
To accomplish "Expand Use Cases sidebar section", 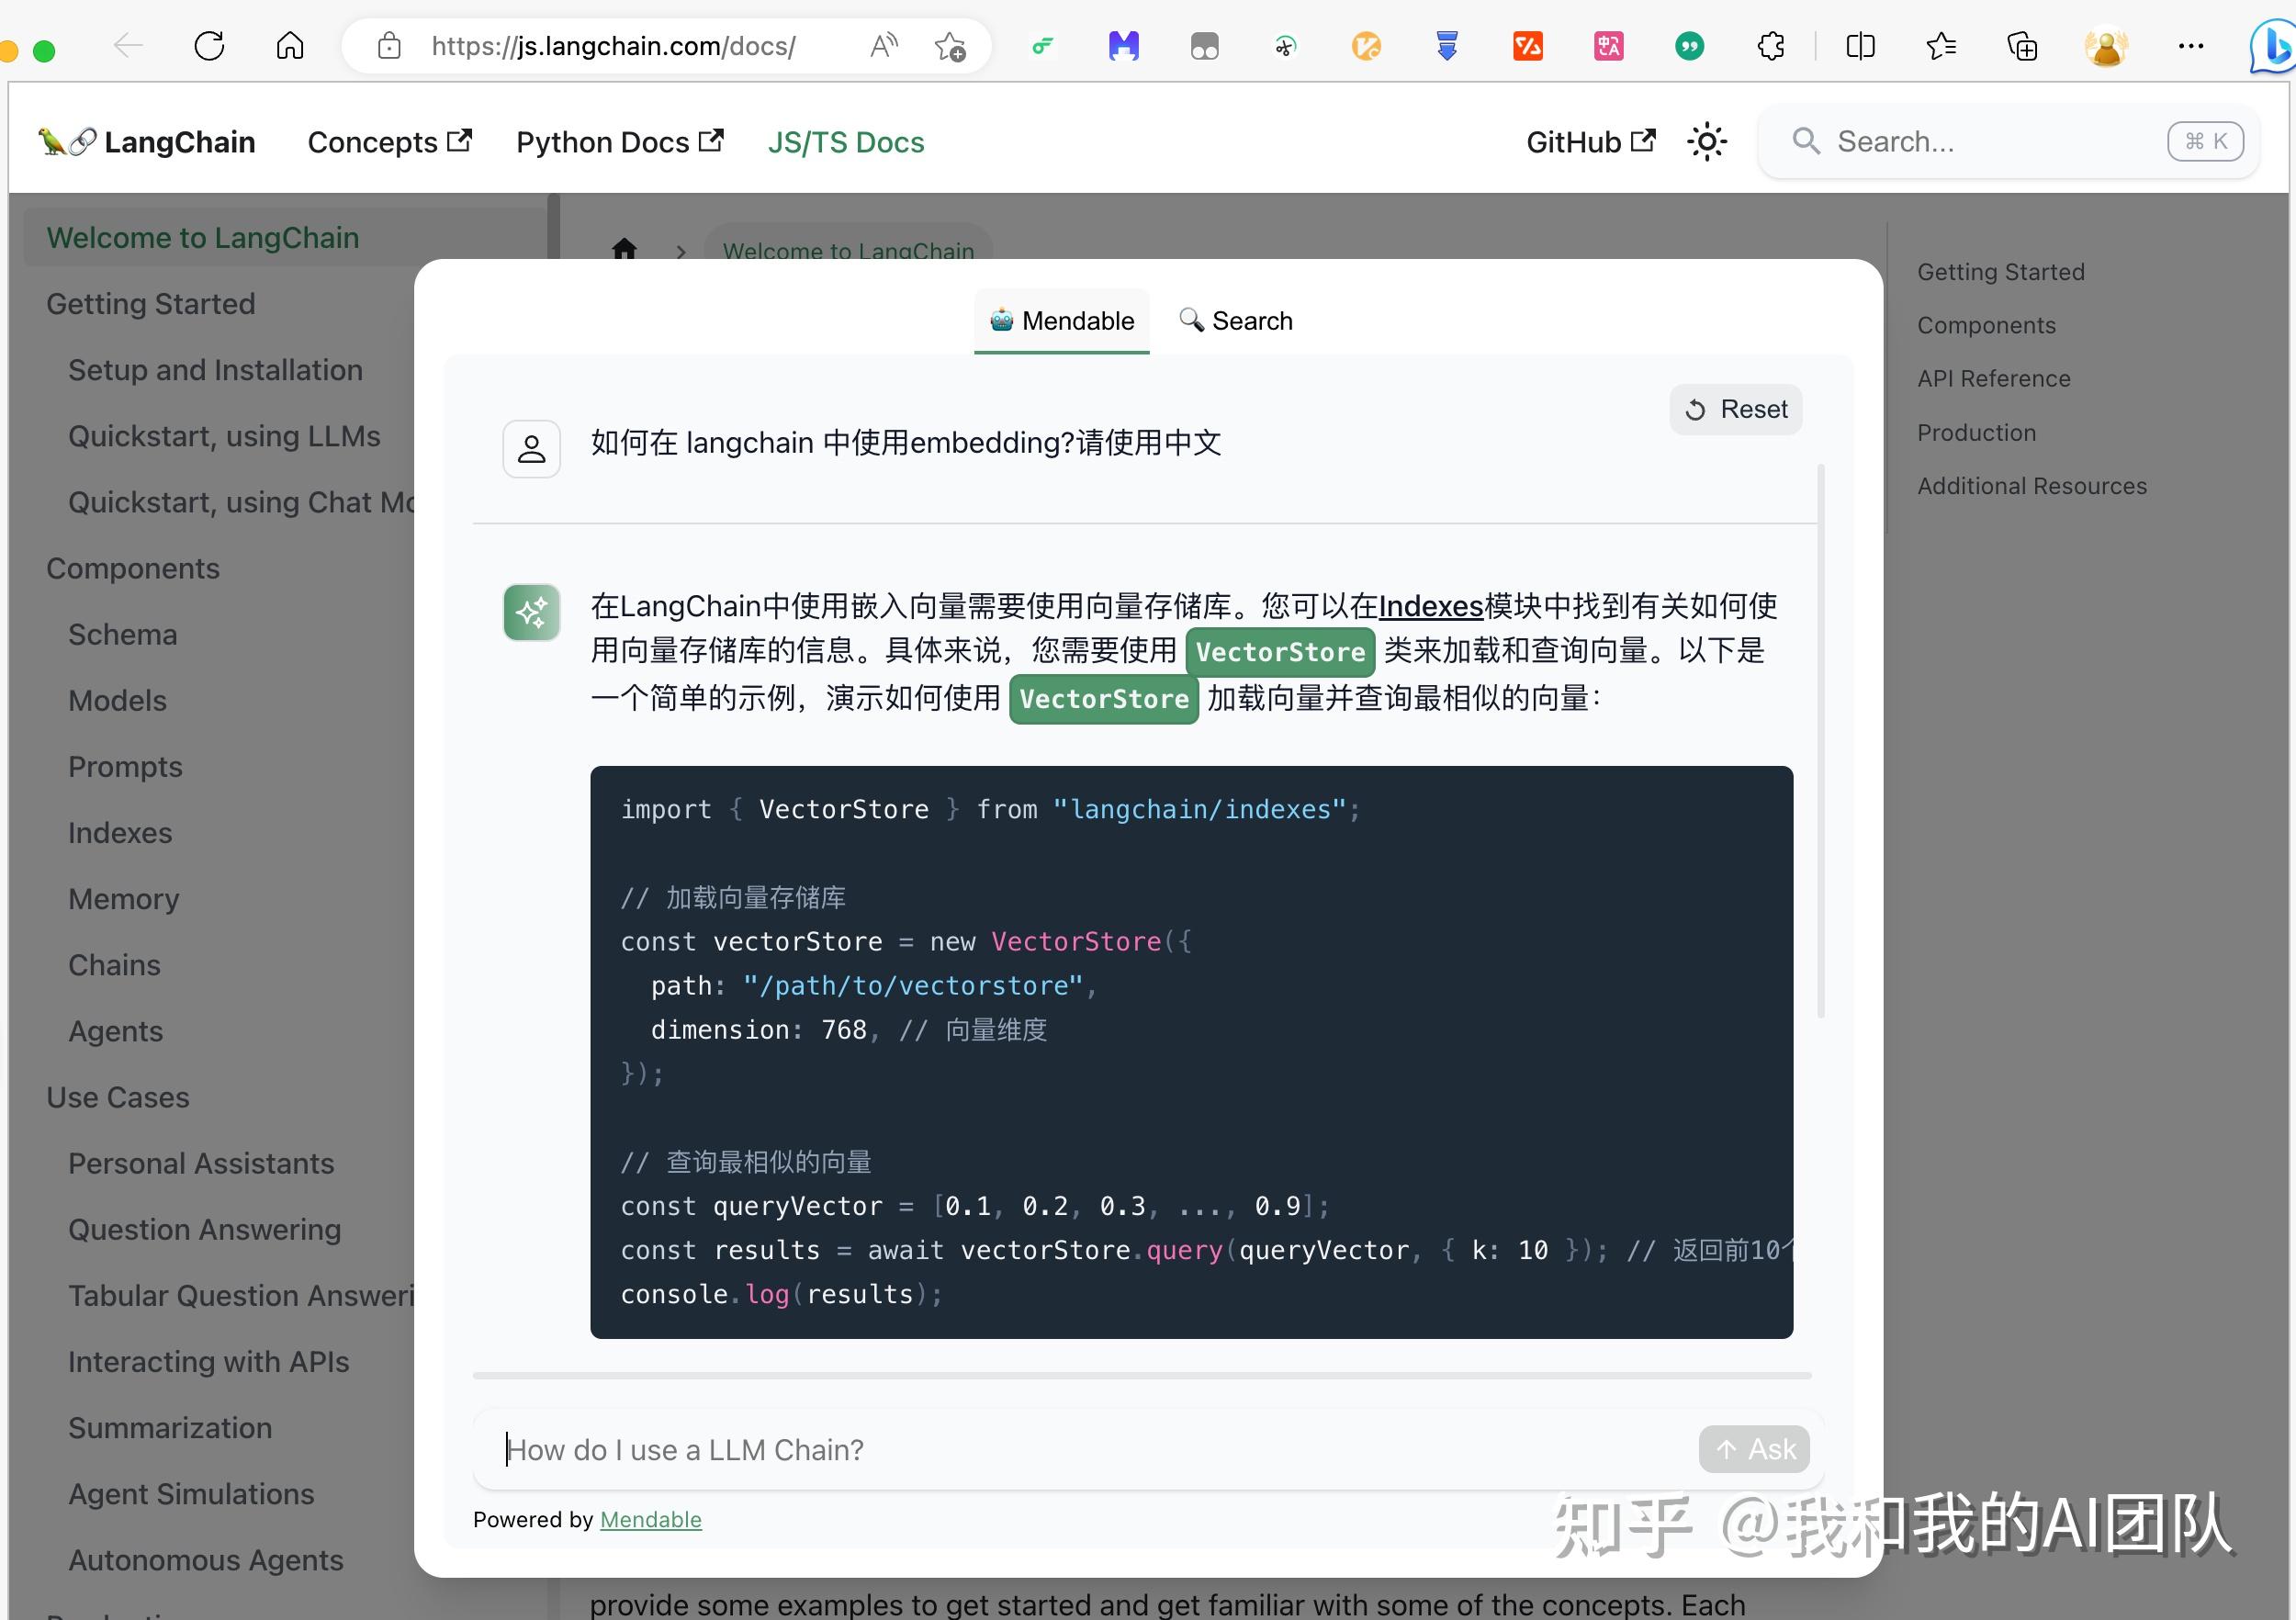I will pyautogui.click(x=118, y=1097).
